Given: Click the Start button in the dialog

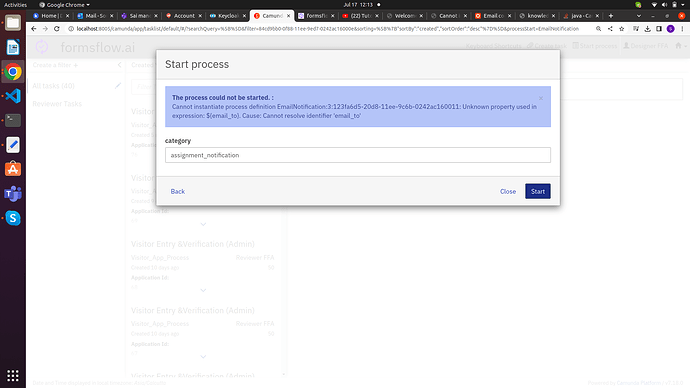Looking at the screenshot, I should tap(537, 191).
